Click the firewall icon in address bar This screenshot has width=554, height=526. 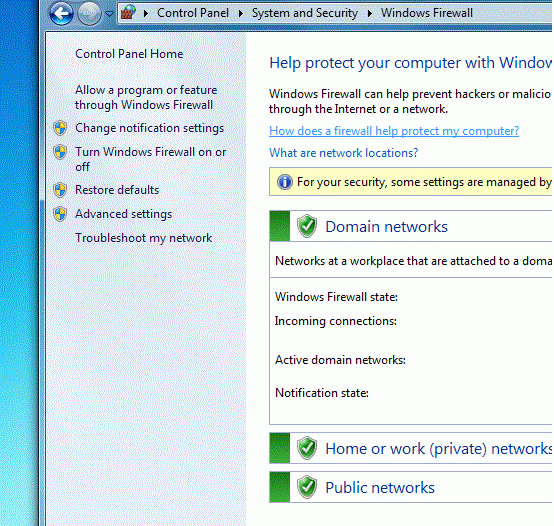tap(129, 13)
